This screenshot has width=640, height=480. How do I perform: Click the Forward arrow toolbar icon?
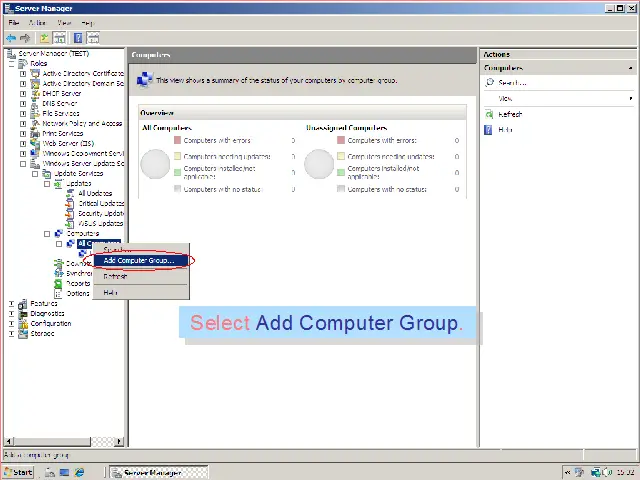tap(25, 38)
